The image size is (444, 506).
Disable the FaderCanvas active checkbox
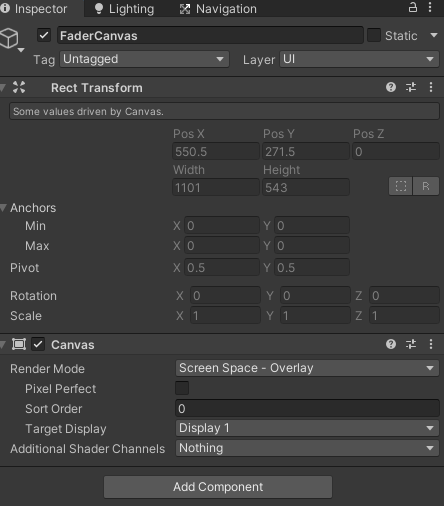44,35
